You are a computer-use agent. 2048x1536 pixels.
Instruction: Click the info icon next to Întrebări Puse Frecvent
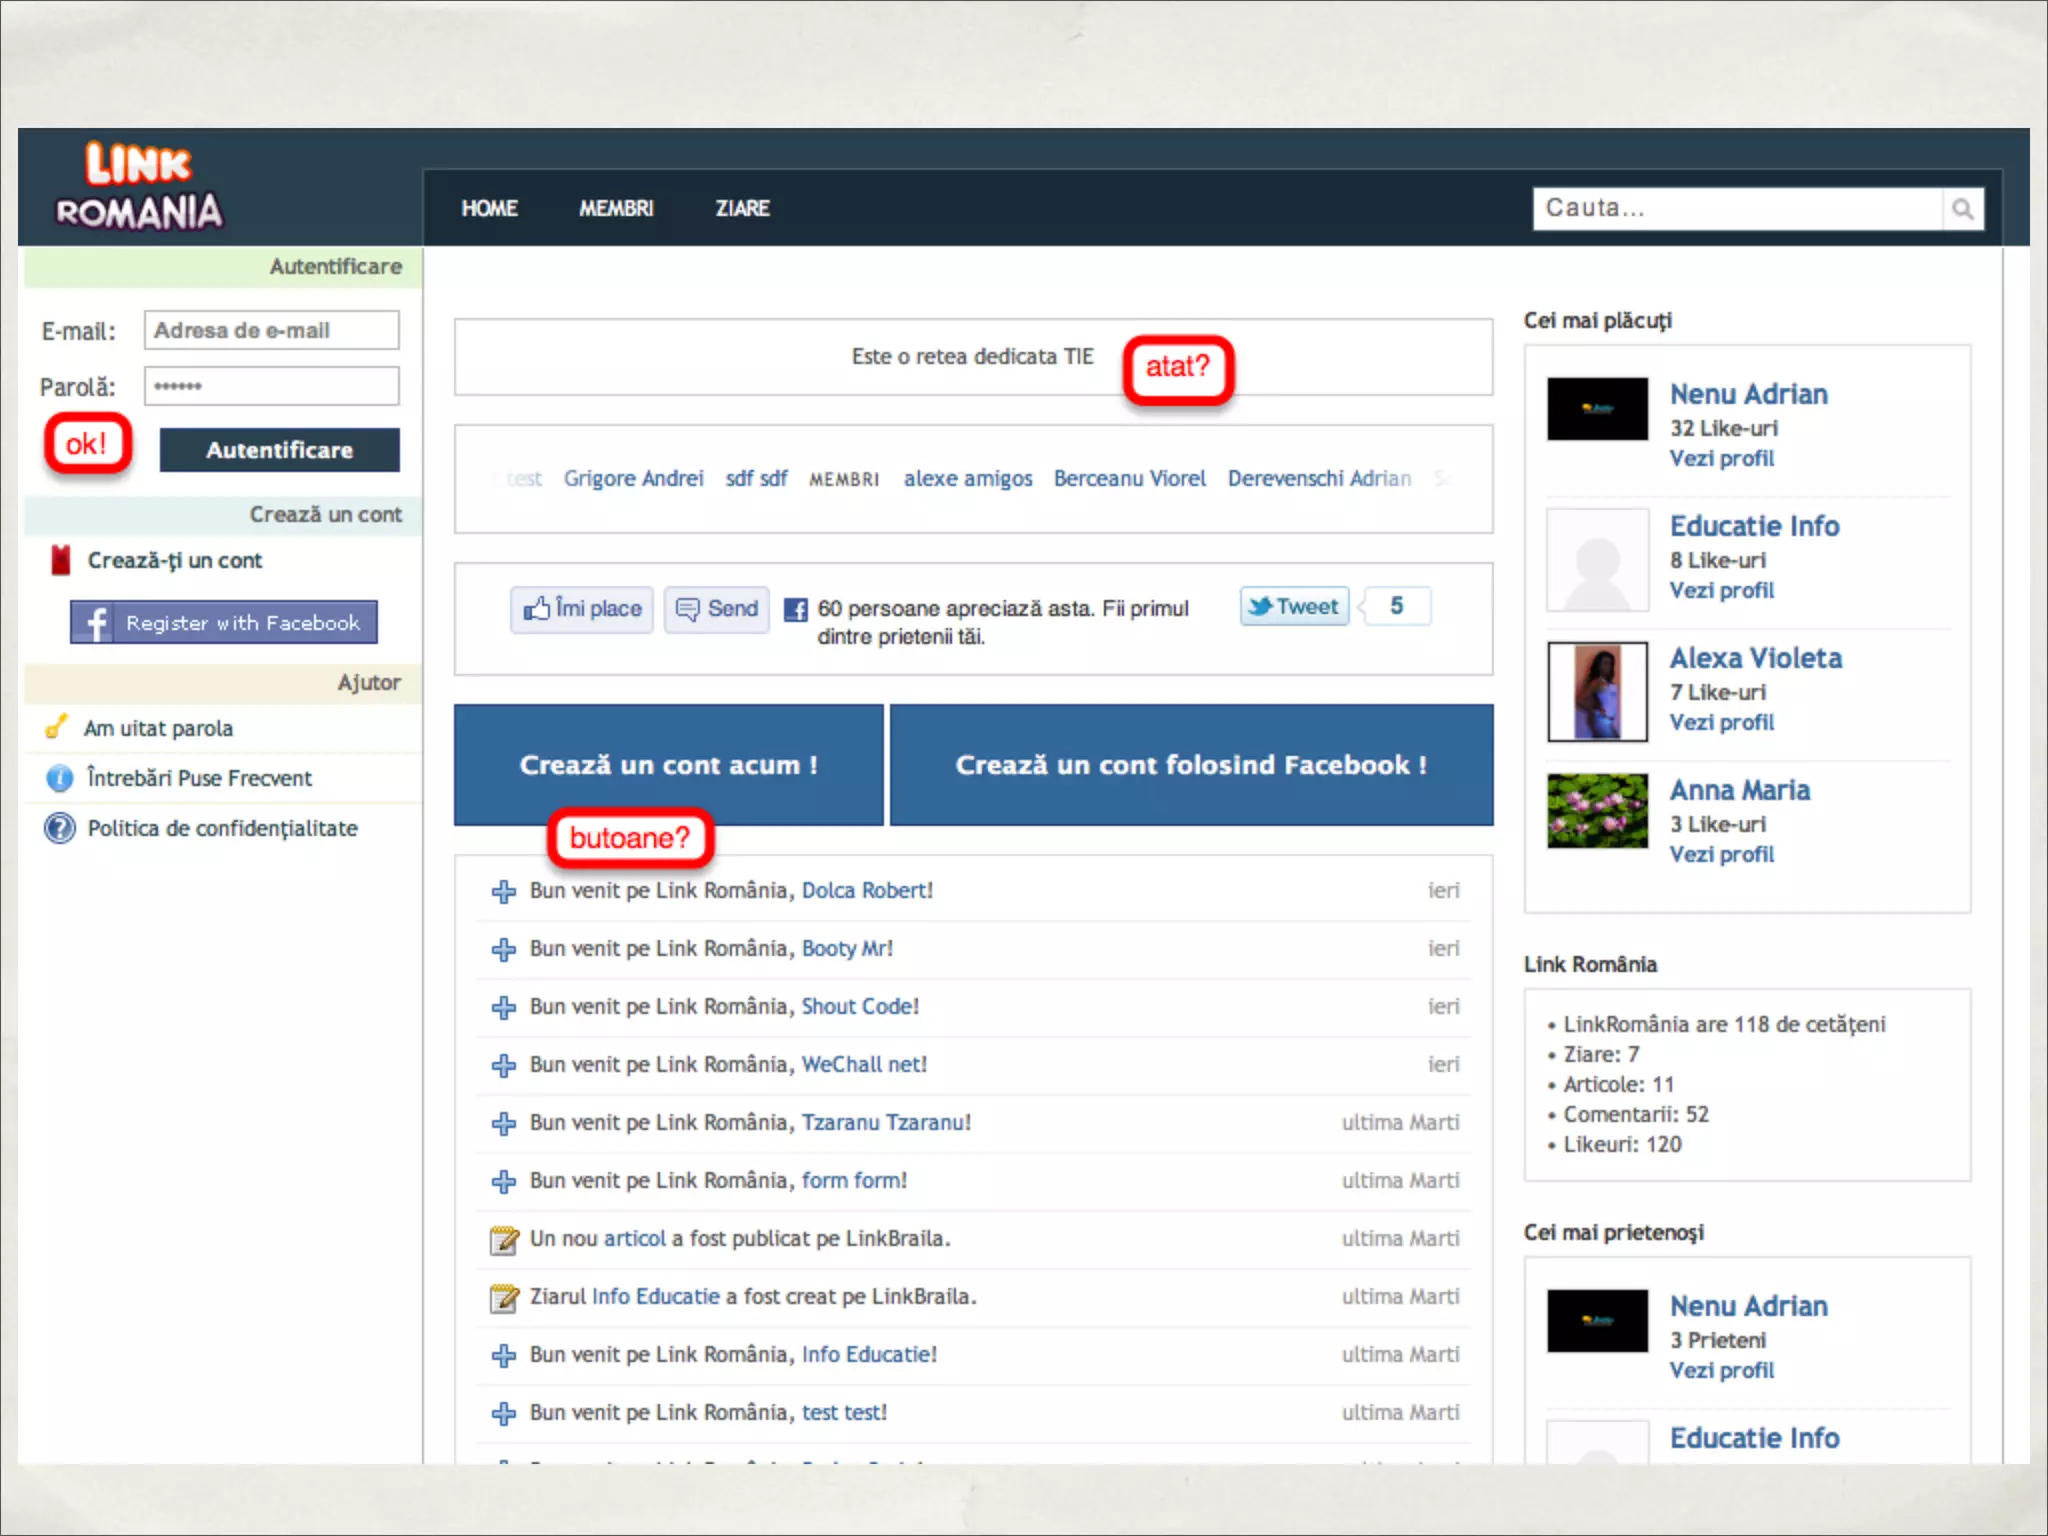click(x=60, y=778)
